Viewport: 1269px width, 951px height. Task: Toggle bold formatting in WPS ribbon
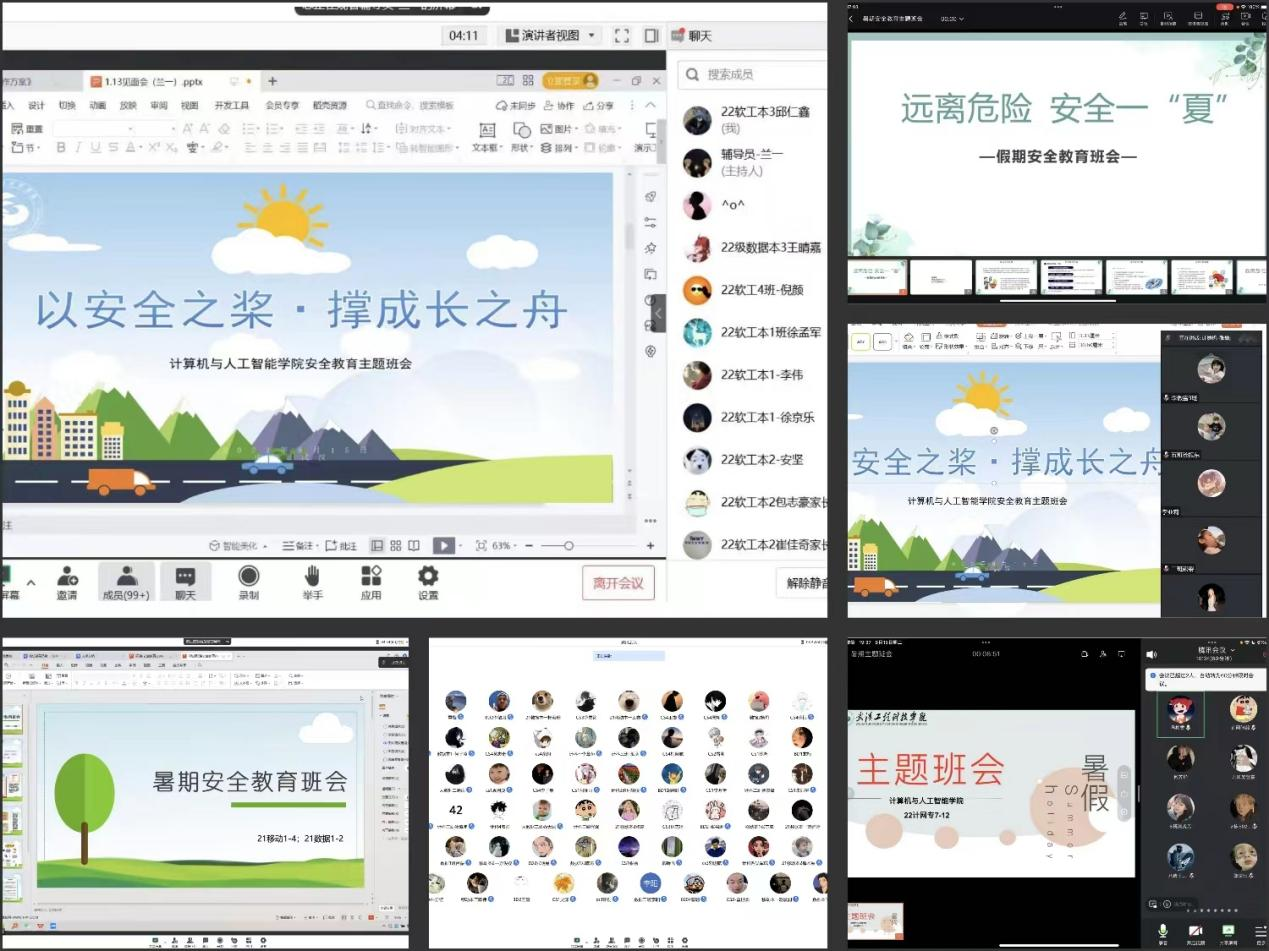tap(61, 148)
